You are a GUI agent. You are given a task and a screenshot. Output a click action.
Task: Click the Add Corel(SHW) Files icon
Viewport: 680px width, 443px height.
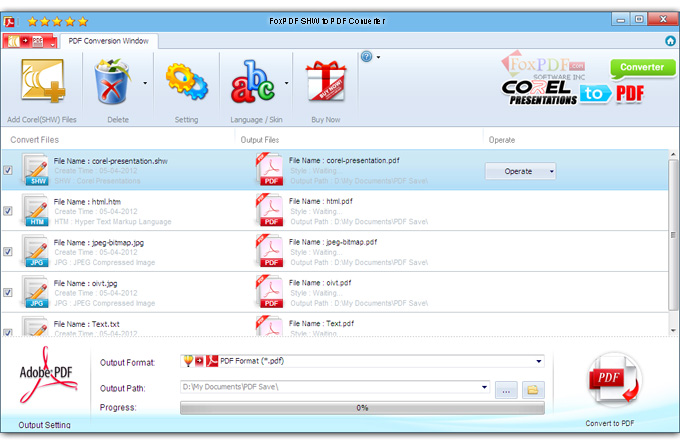[42, 81]
